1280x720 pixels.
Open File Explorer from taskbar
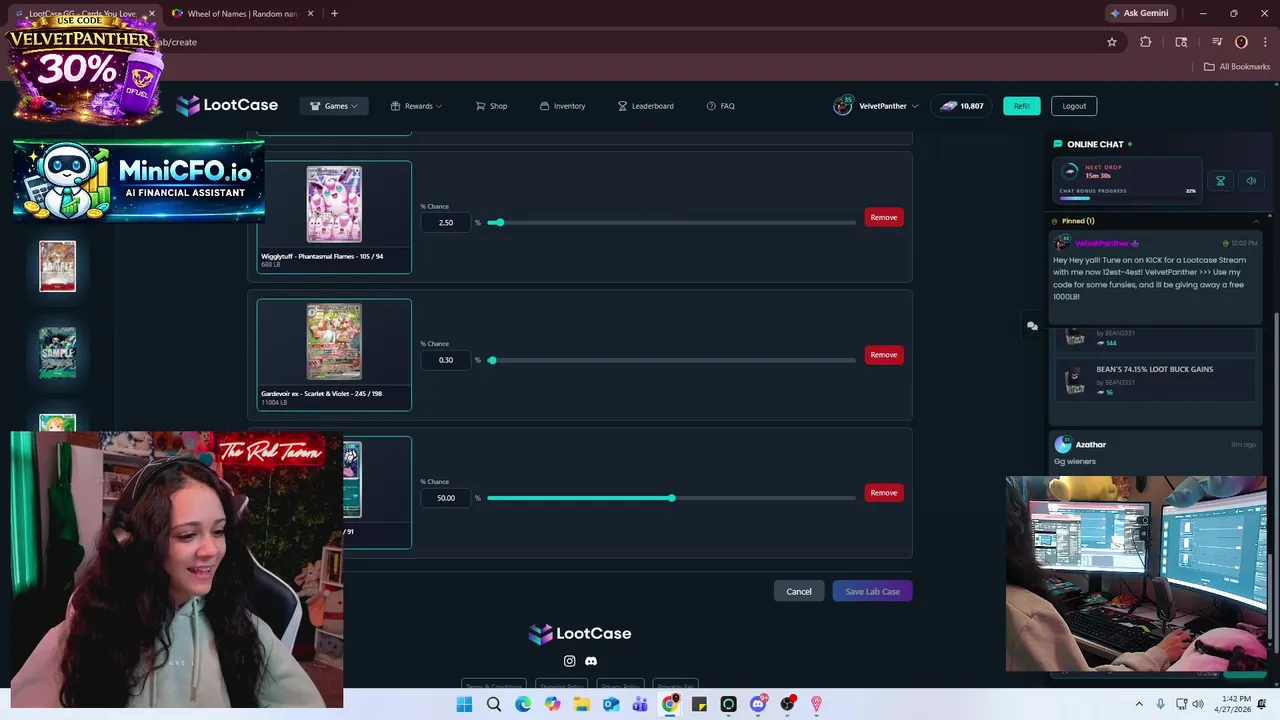tap(582, 705)
